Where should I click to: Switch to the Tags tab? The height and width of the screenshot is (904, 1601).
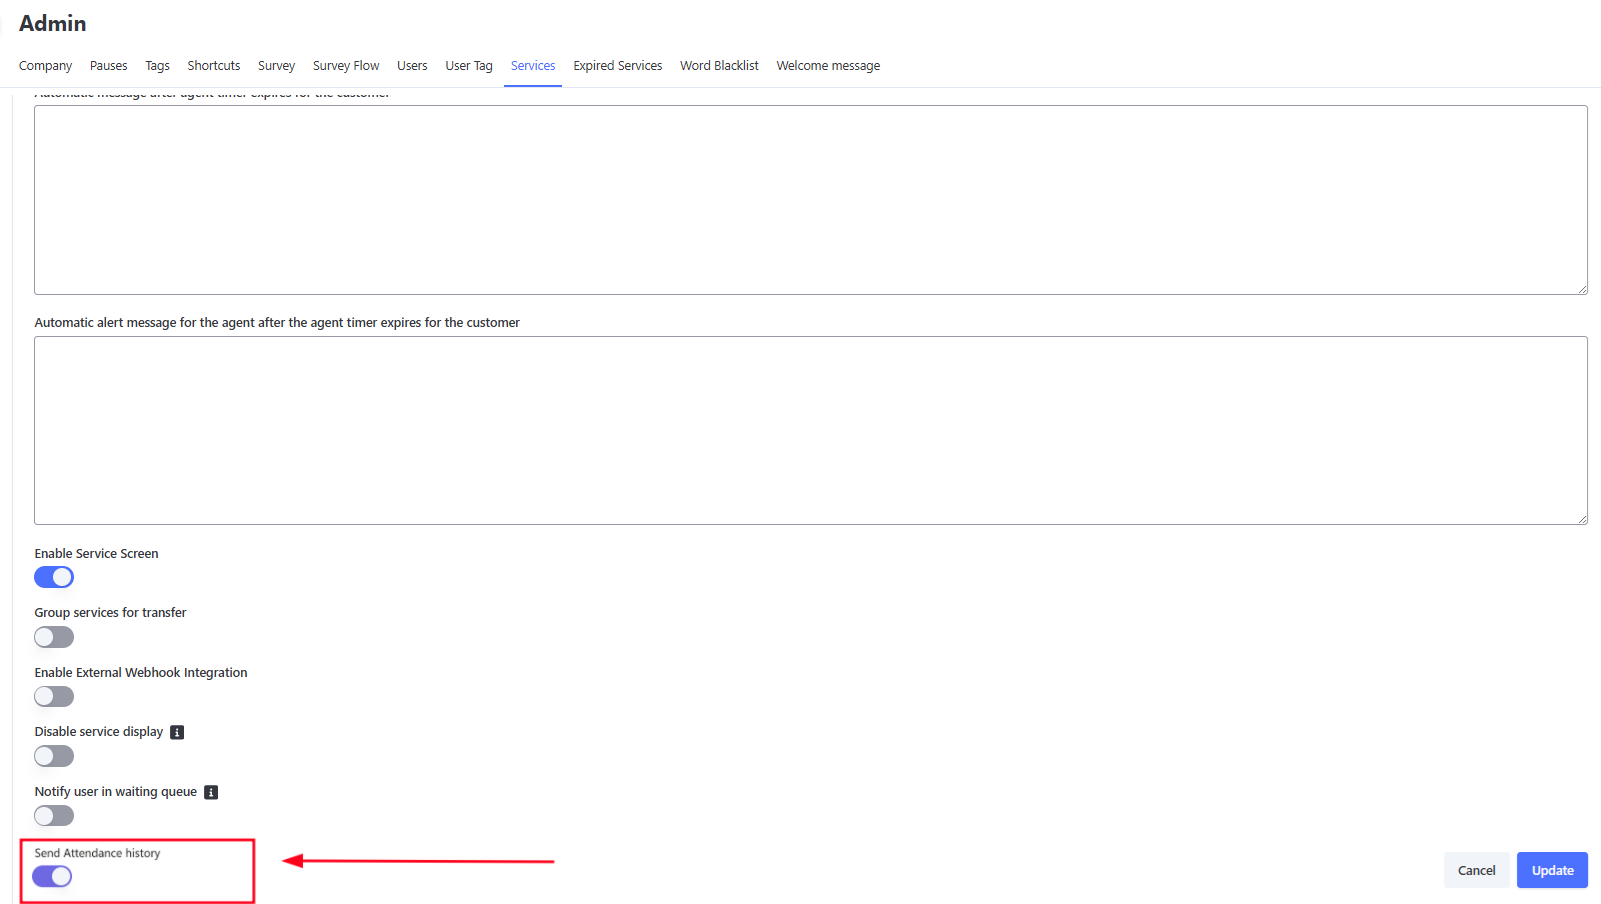(x=157, y=66)
